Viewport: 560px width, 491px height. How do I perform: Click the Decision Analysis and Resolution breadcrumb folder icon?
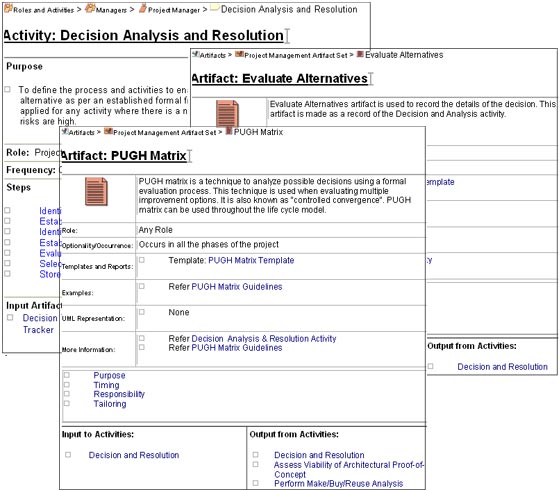click(215, 8)
